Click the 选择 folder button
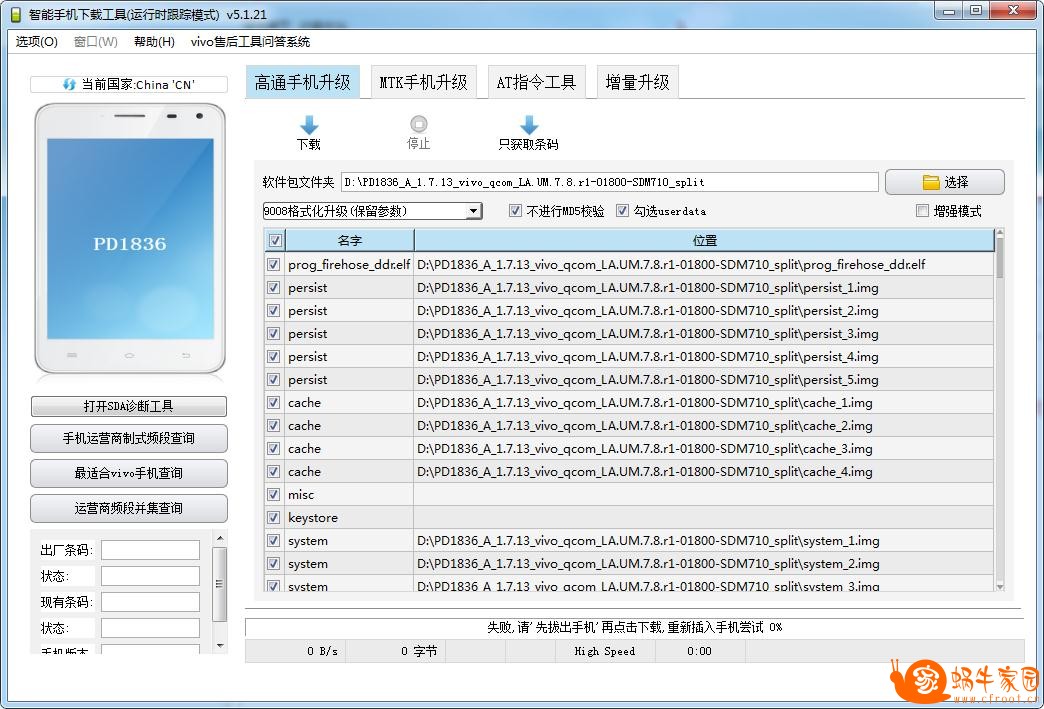The height and width of the screenshot is (709, 1044). coord(945,182)
